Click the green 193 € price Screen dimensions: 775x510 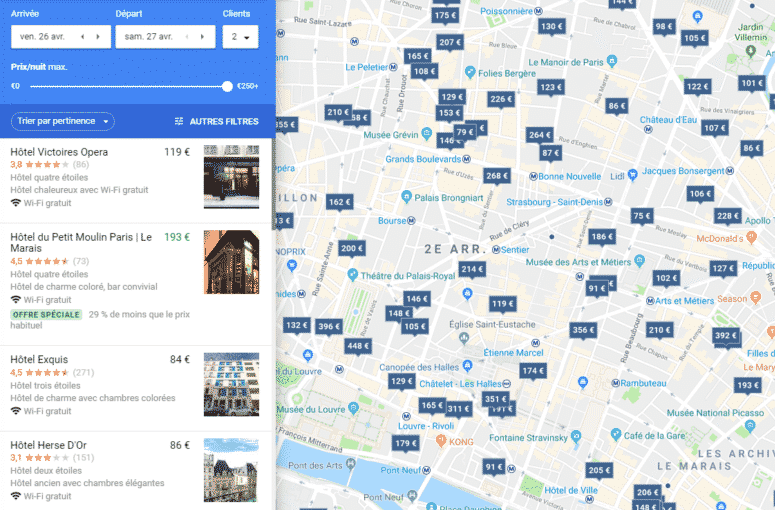177,237
